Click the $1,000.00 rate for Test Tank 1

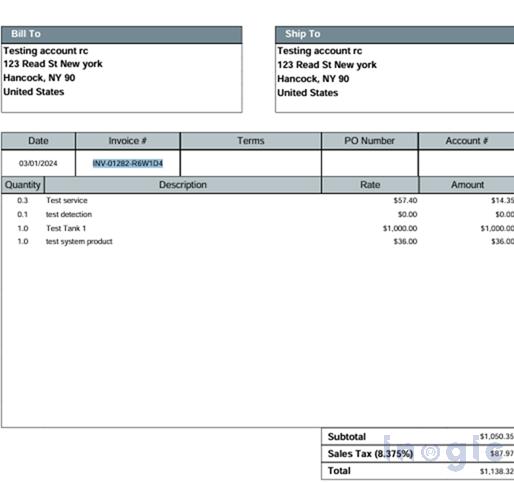400,228
